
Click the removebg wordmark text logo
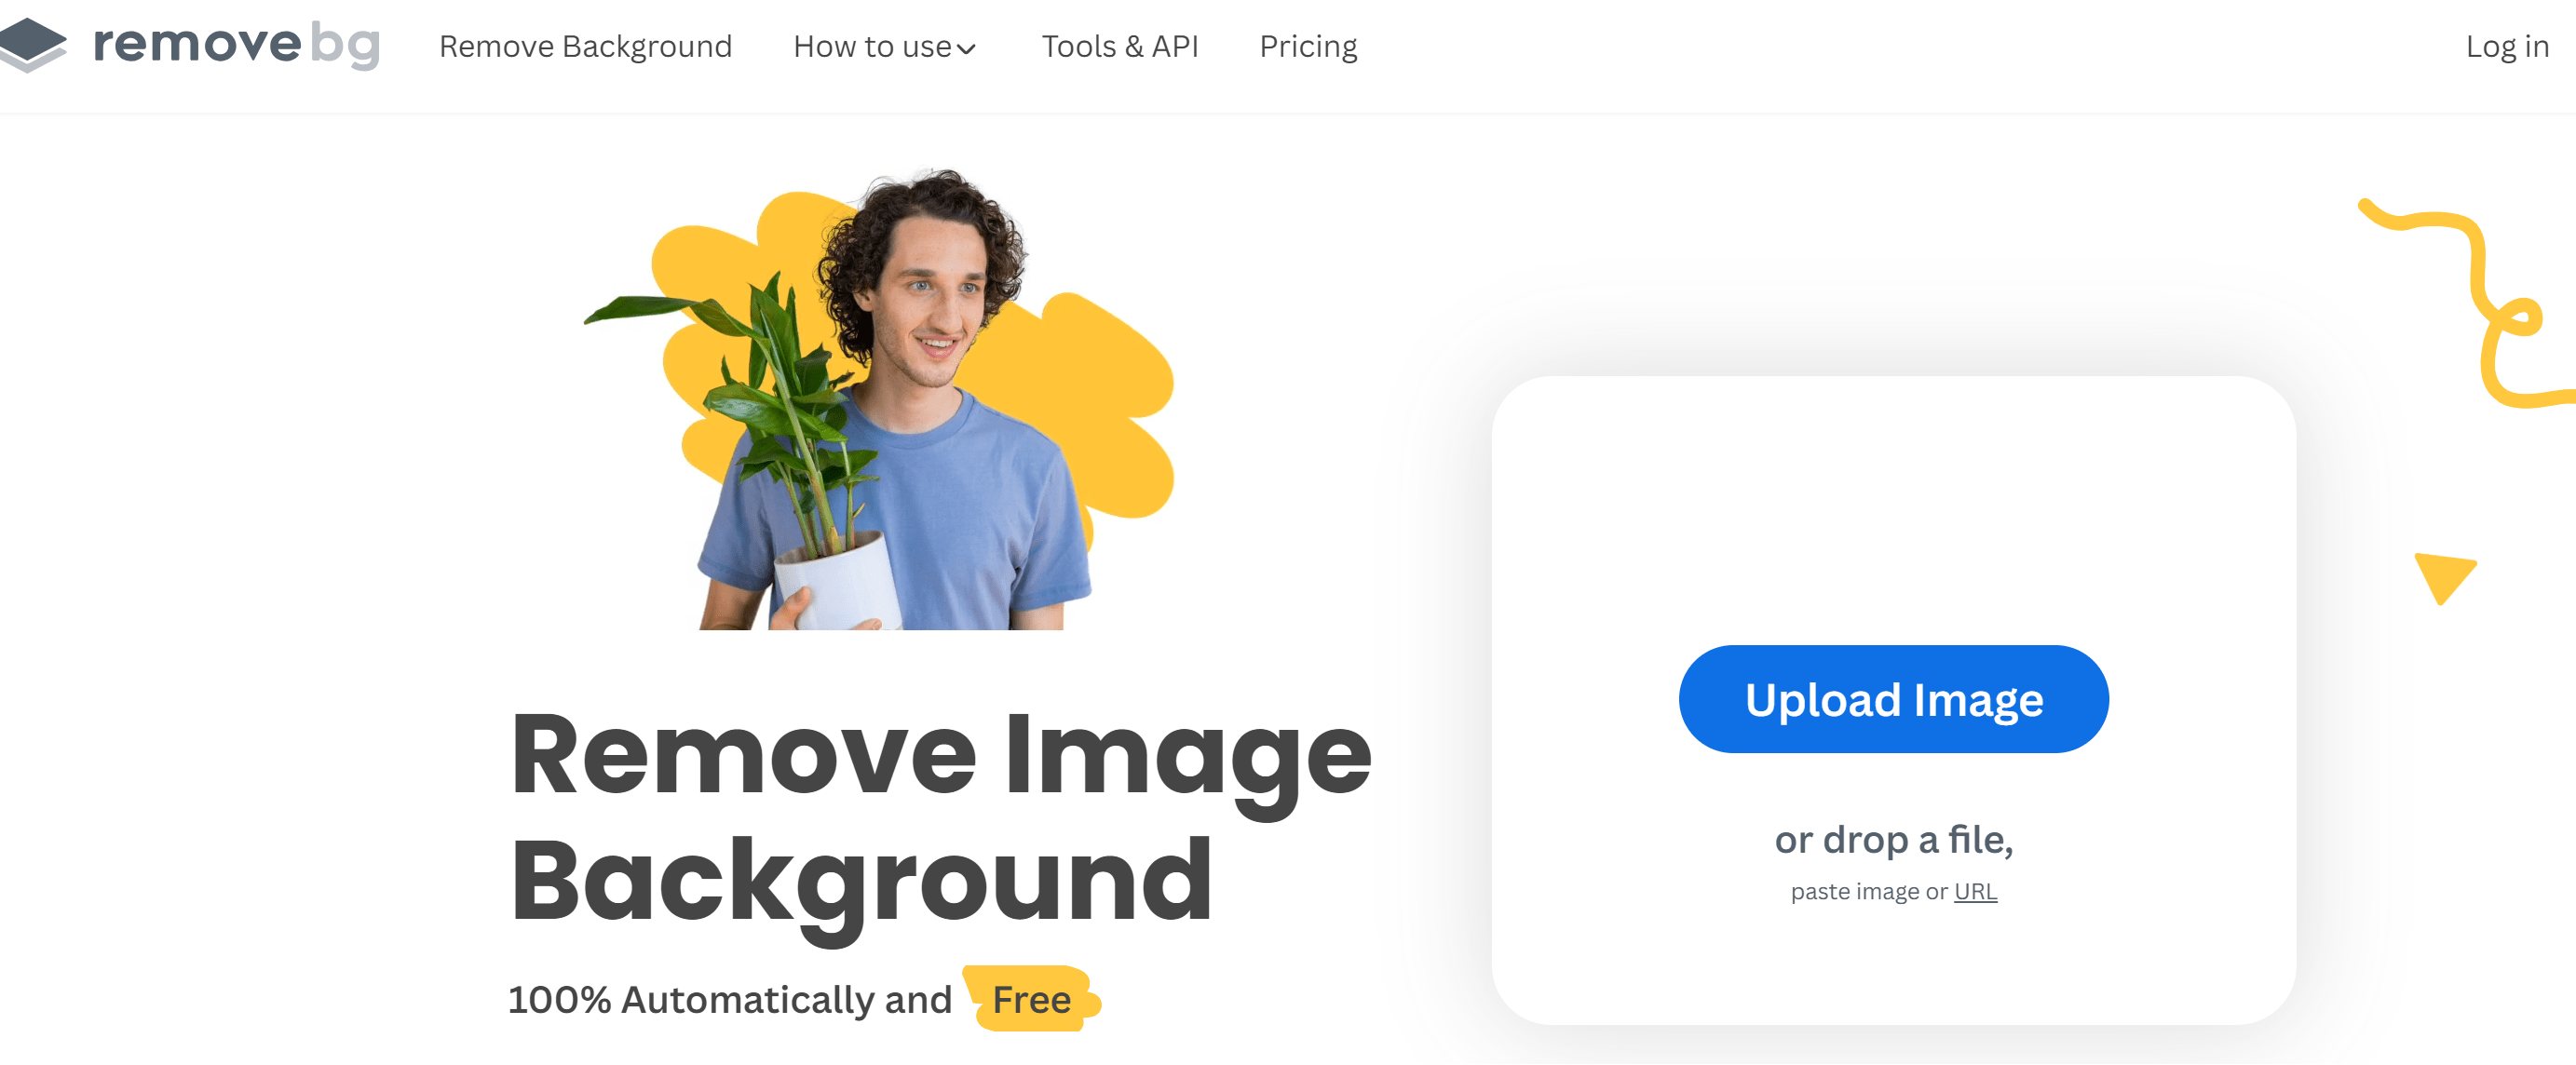pyautogui.click(x=237, y=45)
